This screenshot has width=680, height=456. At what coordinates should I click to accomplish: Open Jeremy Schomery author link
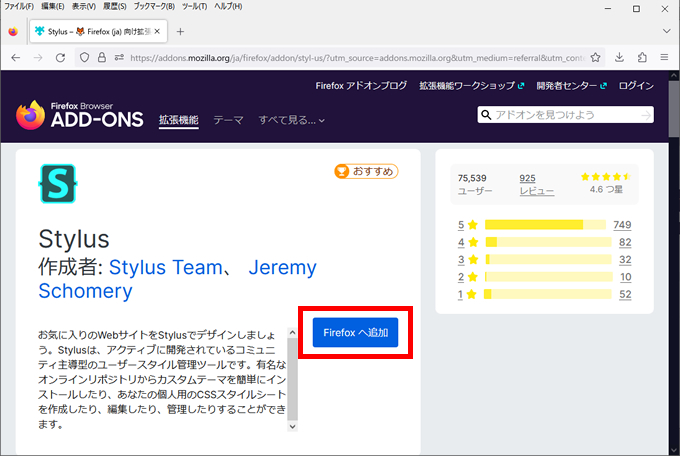pos(178,279)
